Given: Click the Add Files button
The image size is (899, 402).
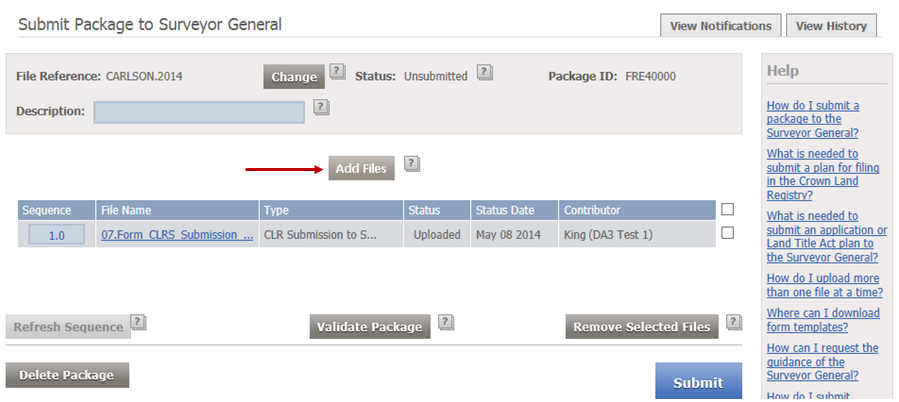Looking at the screenshot, I should pos(361,169).
